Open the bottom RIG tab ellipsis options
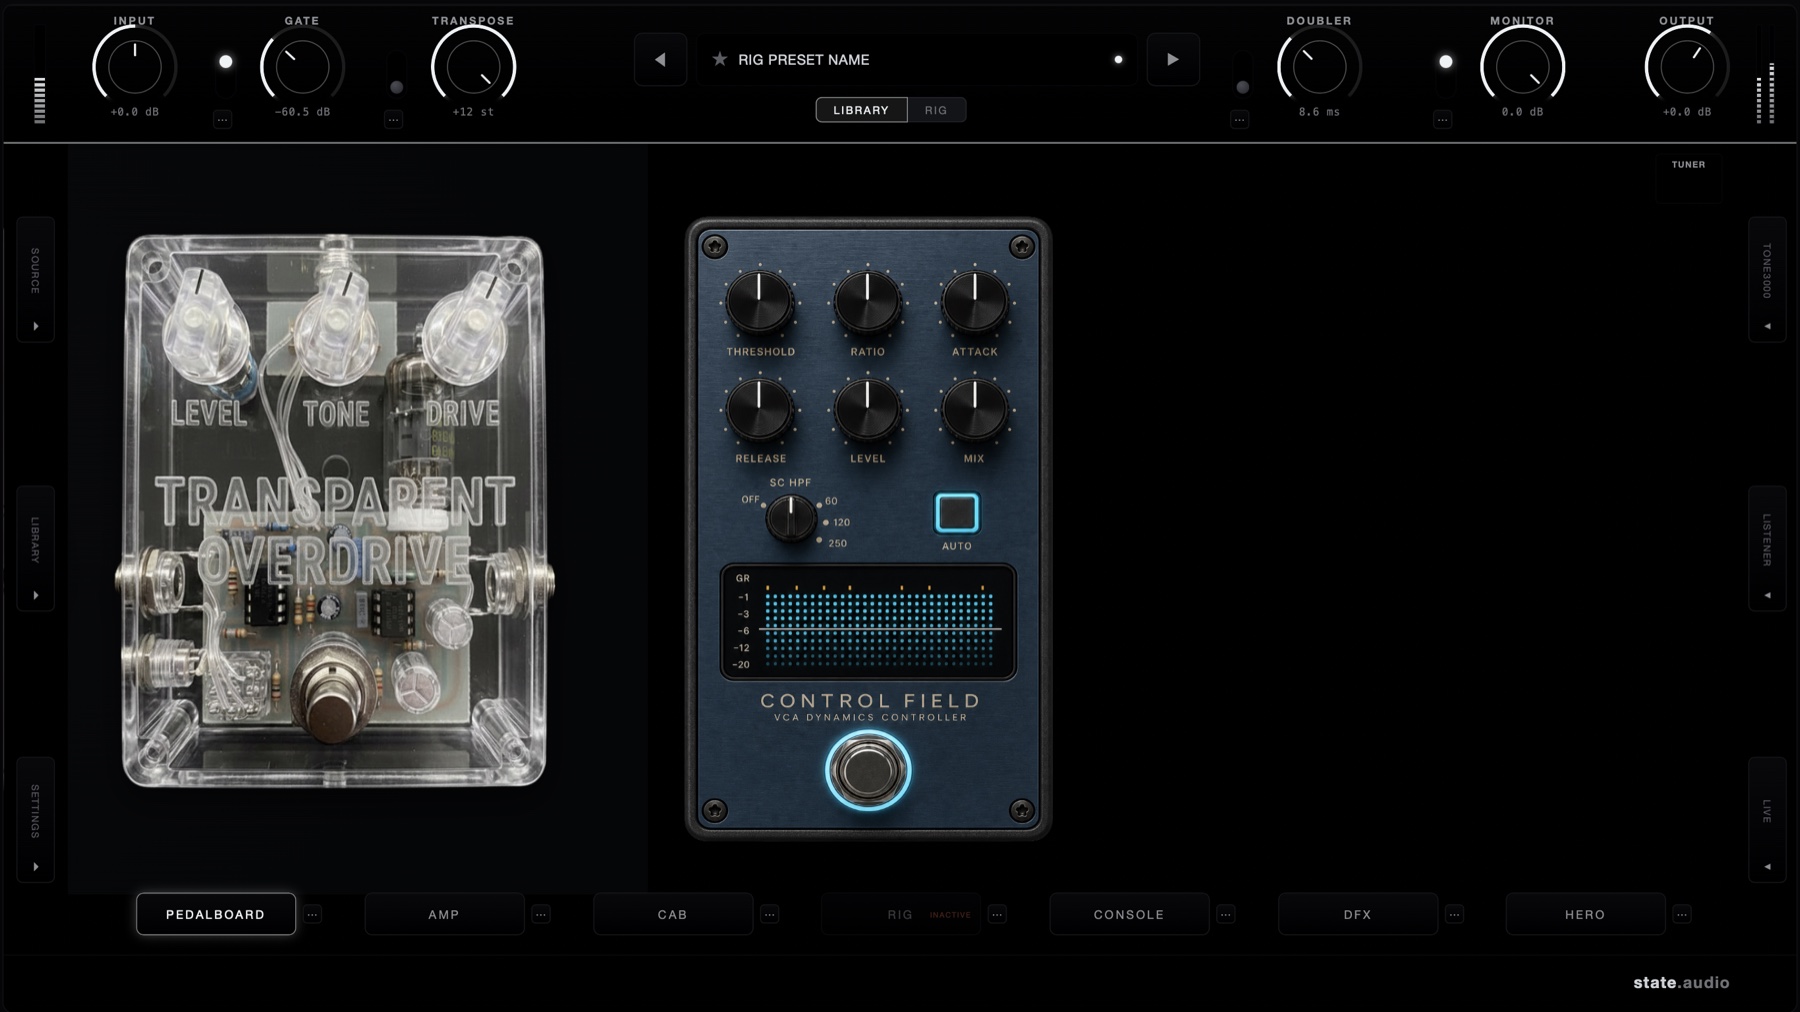 tap(997, 914)
